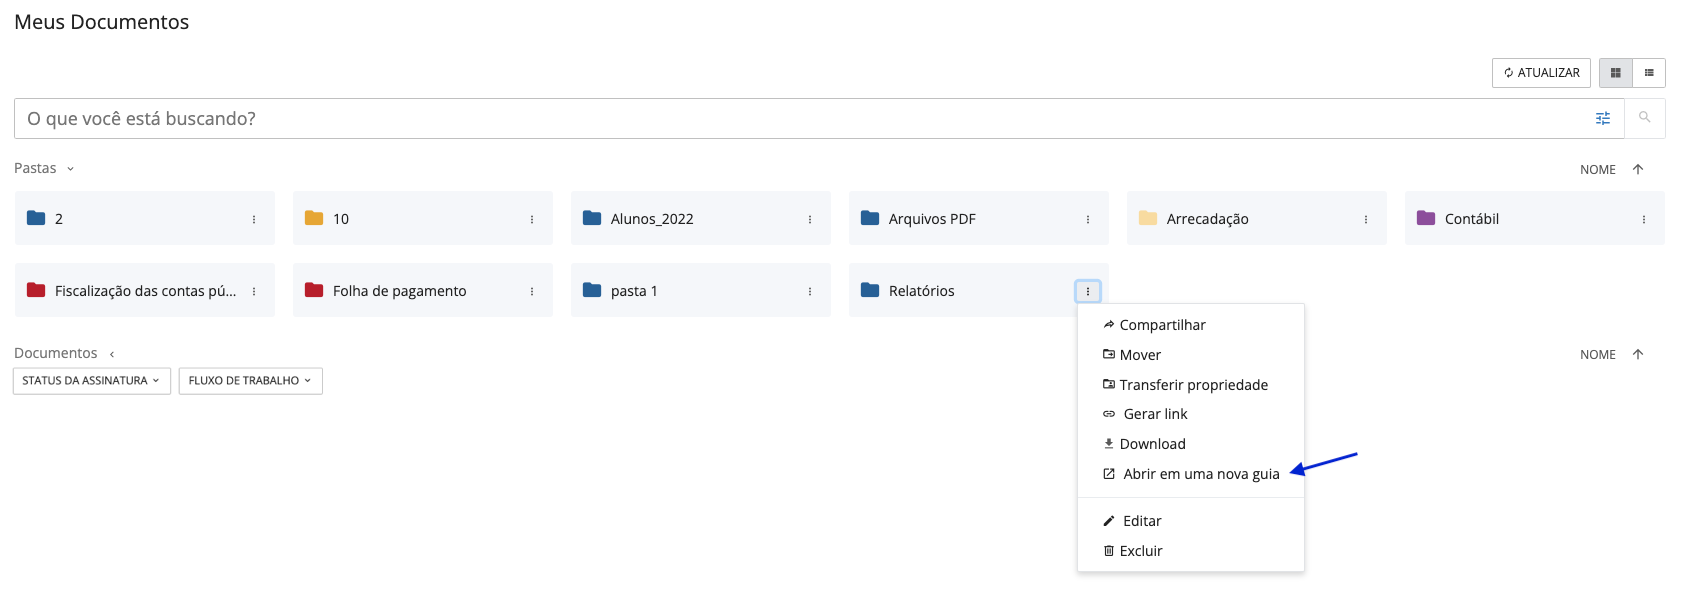This screenshot has height=591, width=1681.
Task: Click Excluir in the context menu
Action: point(1140,551)
